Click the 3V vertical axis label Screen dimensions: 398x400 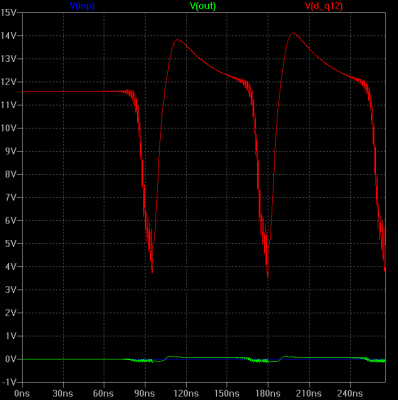click(10, 290)
